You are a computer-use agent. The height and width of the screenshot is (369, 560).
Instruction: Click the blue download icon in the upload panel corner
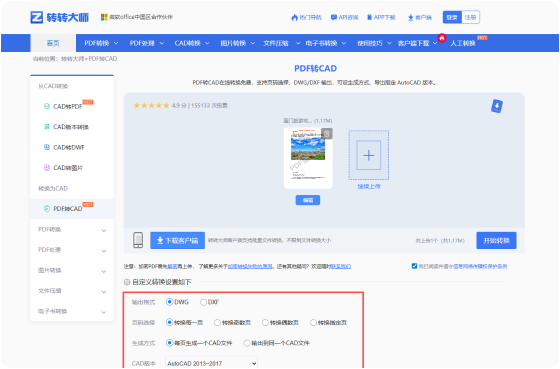click(x=496, y=106)
